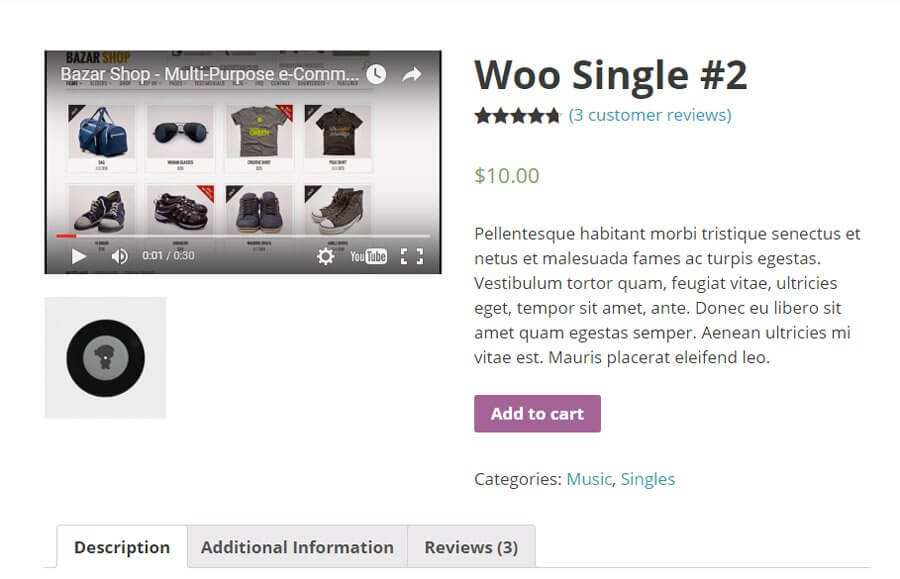Open the video settings gear
This screenshot has height=579, width=900.
326,256
